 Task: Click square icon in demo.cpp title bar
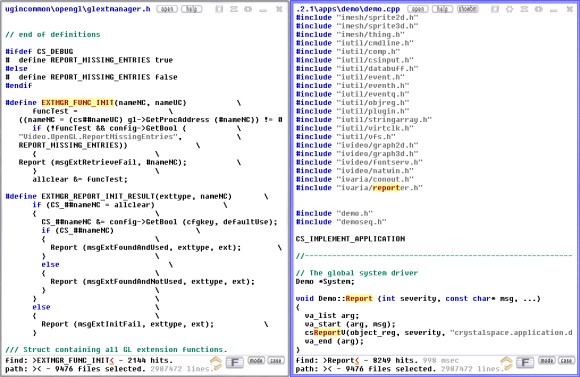(x=495, y=9)
